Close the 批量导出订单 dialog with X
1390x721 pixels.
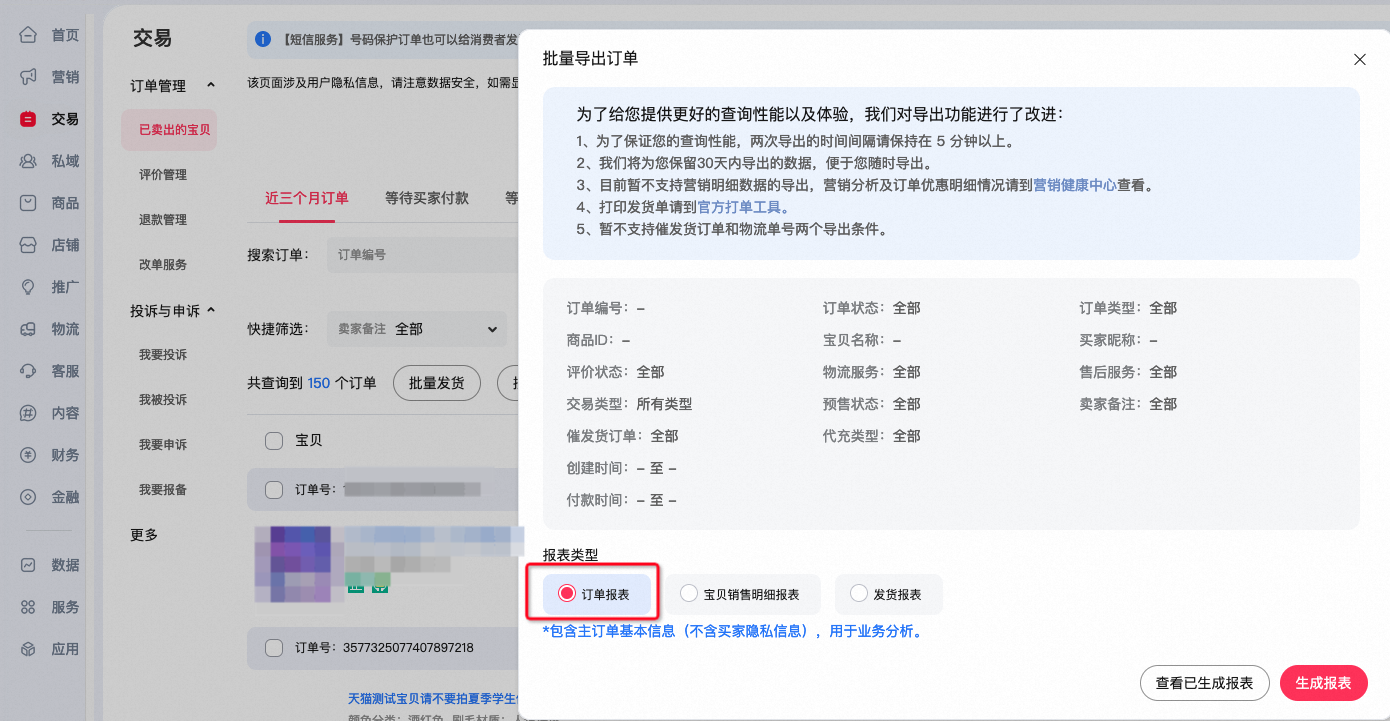(1359, 59)
